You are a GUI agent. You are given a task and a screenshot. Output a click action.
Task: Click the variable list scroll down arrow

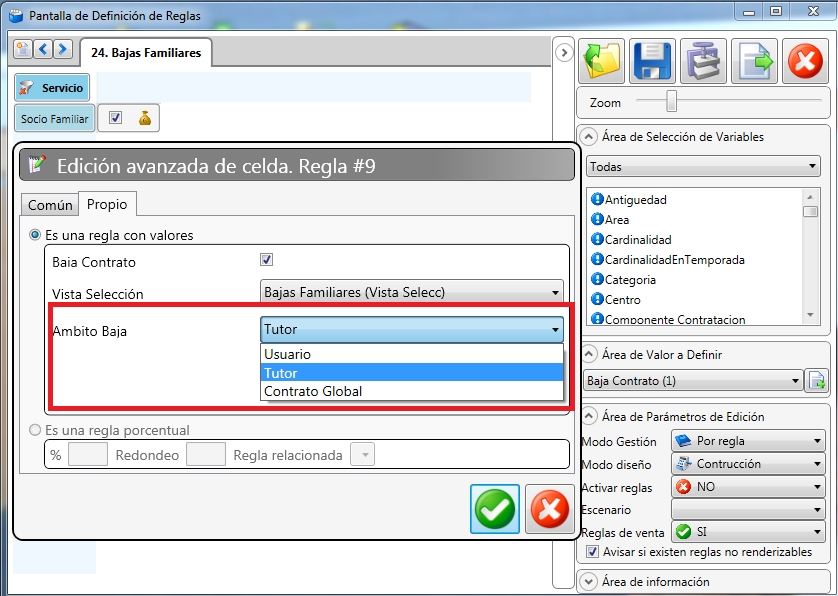810,315
